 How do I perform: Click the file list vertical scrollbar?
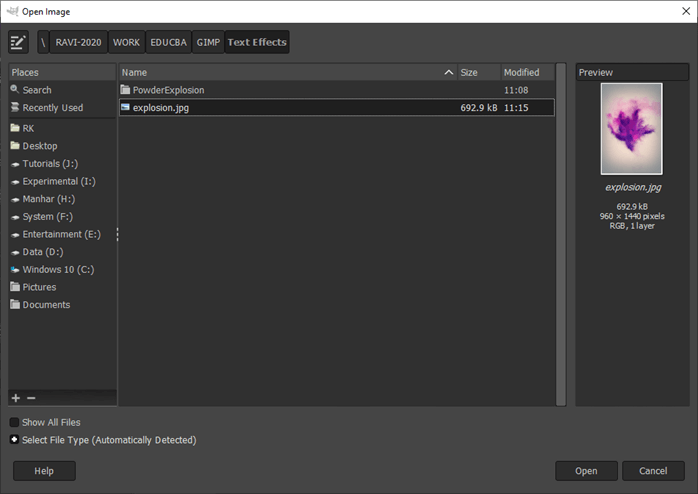561,235
